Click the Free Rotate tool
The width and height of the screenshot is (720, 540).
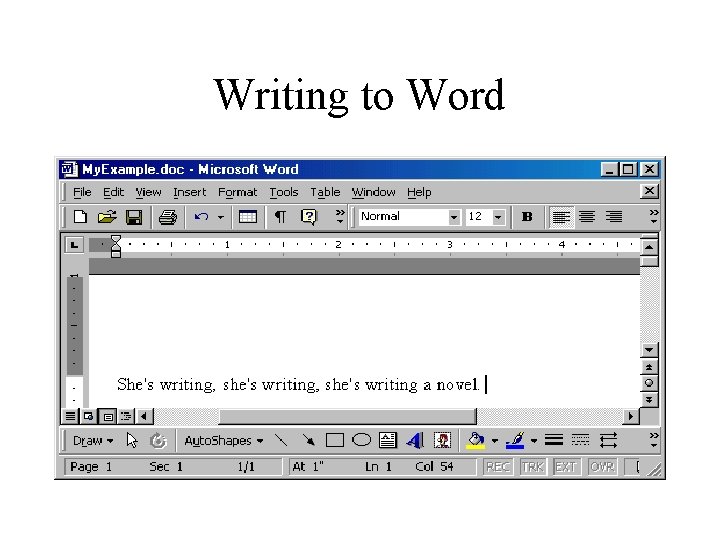(x=158, y=440)
